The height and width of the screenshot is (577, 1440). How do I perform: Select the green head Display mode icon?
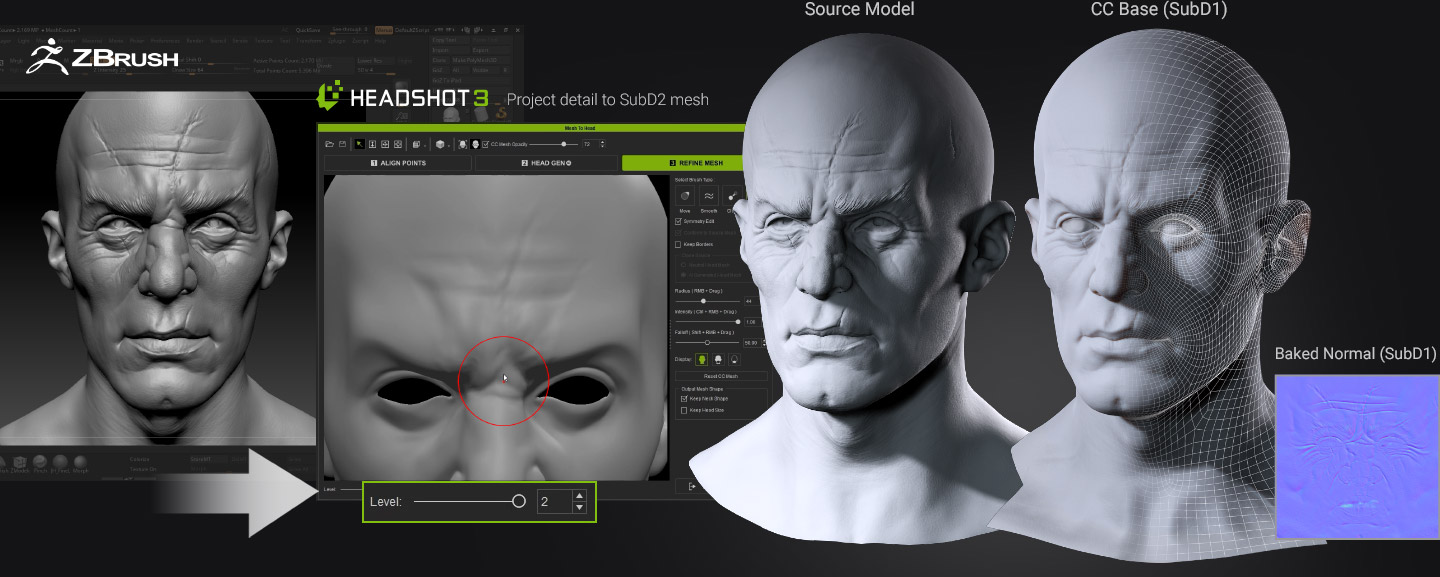pyautogui.click(x=702, y=359)
